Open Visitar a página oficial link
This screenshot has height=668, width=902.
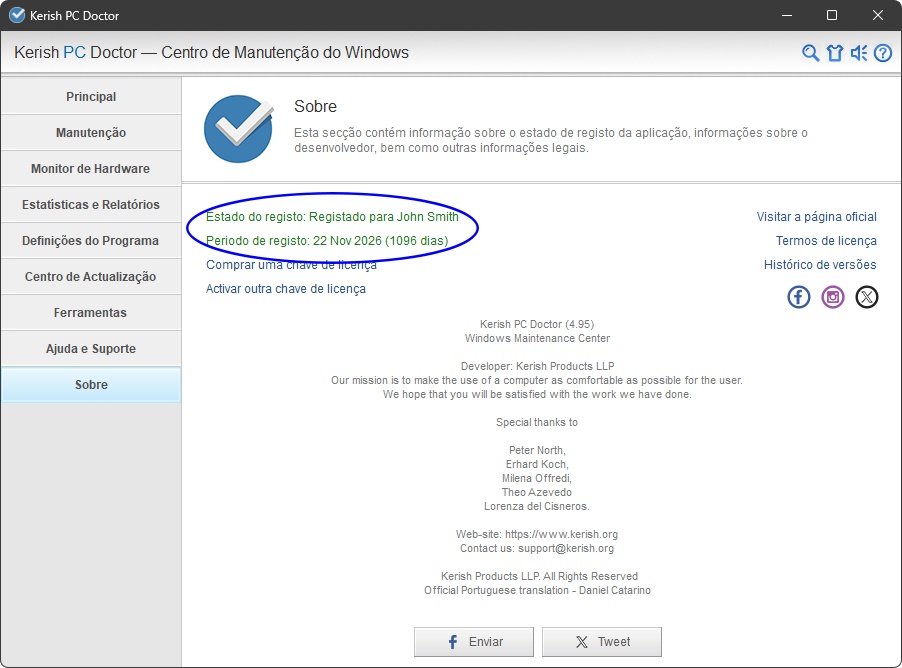[816, 217]
